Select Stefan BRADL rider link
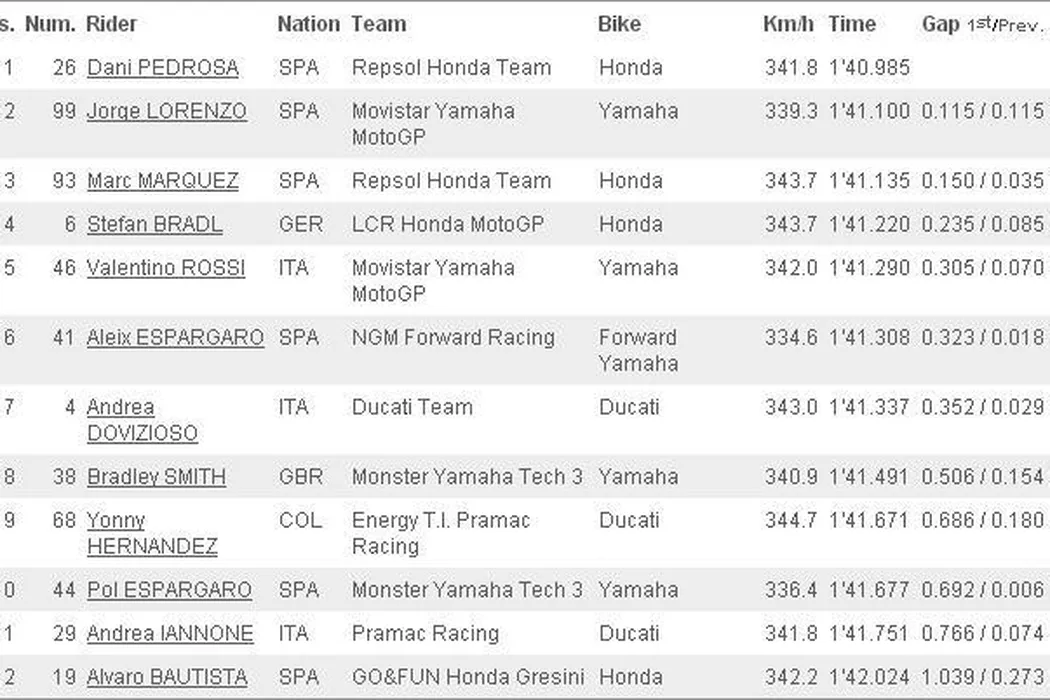 click(155, 224)
